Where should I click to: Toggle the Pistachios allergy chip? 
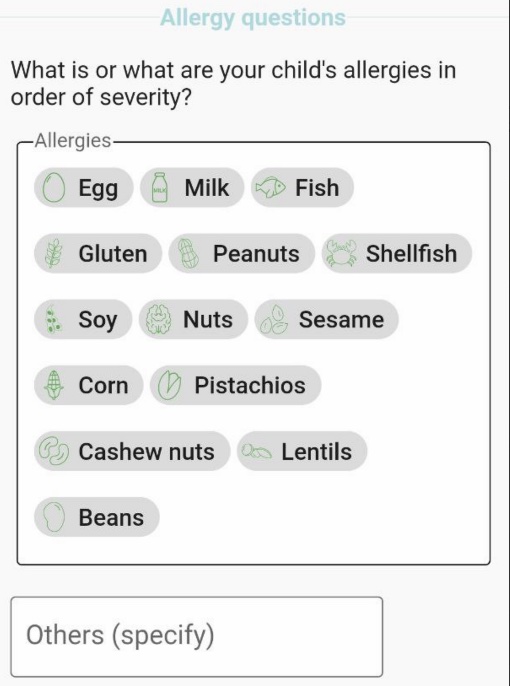(235, 385)
